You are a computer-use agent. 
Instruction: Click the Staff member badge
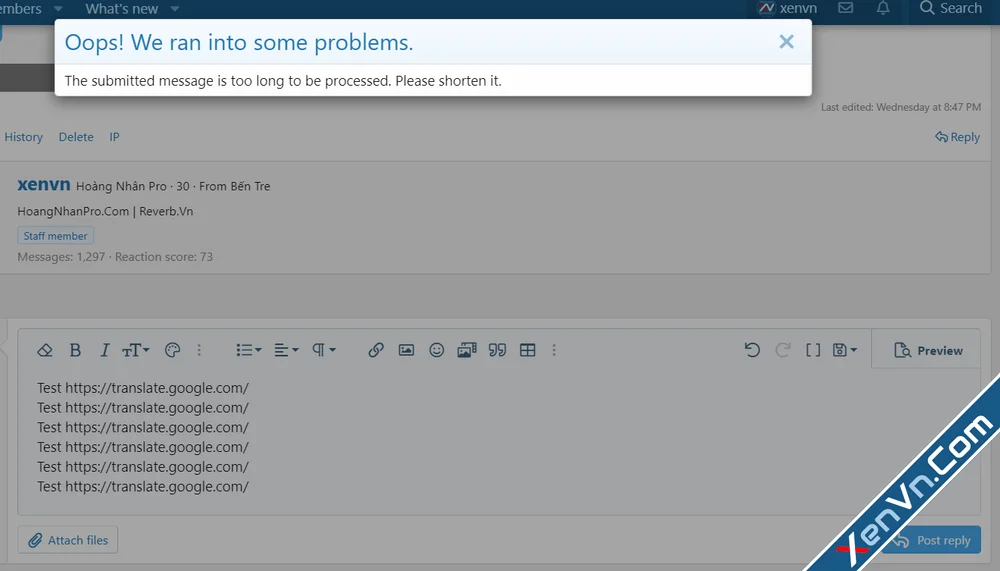point(55,236)
